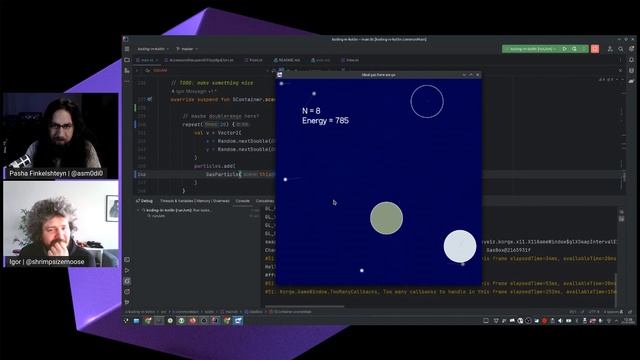Screen dimensions: 640x360
Task: Toggle the Project tool window icon
Action: pos(127,60)
